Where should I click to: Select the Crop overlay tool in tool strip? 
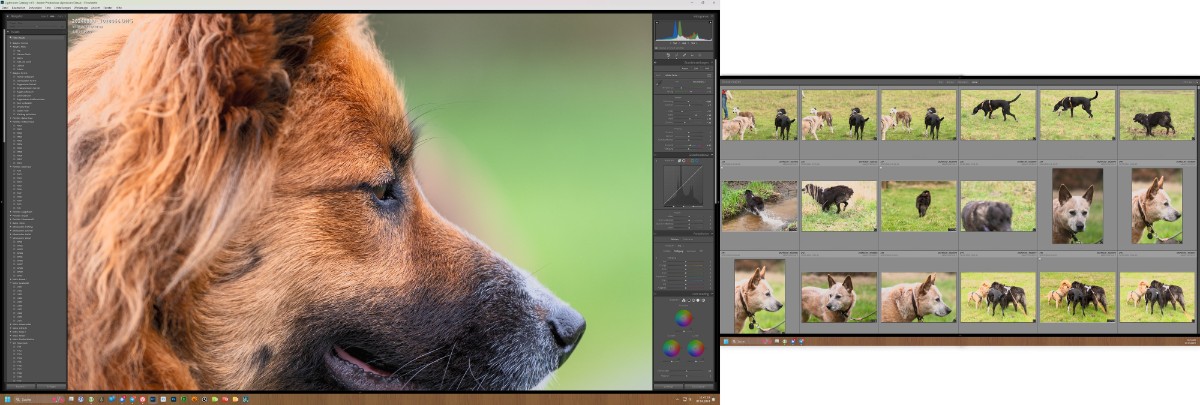[x=667, y=55]
